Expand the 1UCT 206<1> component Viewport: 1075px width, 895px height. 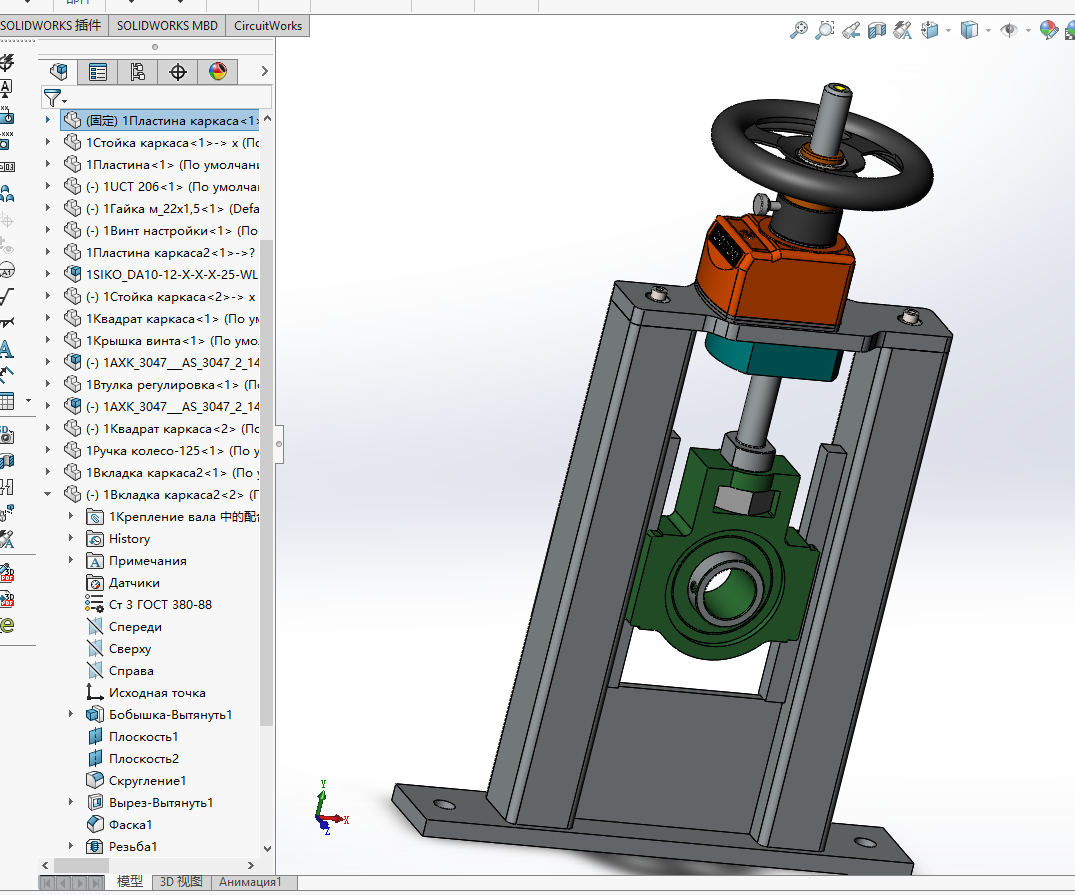[48, 186]
